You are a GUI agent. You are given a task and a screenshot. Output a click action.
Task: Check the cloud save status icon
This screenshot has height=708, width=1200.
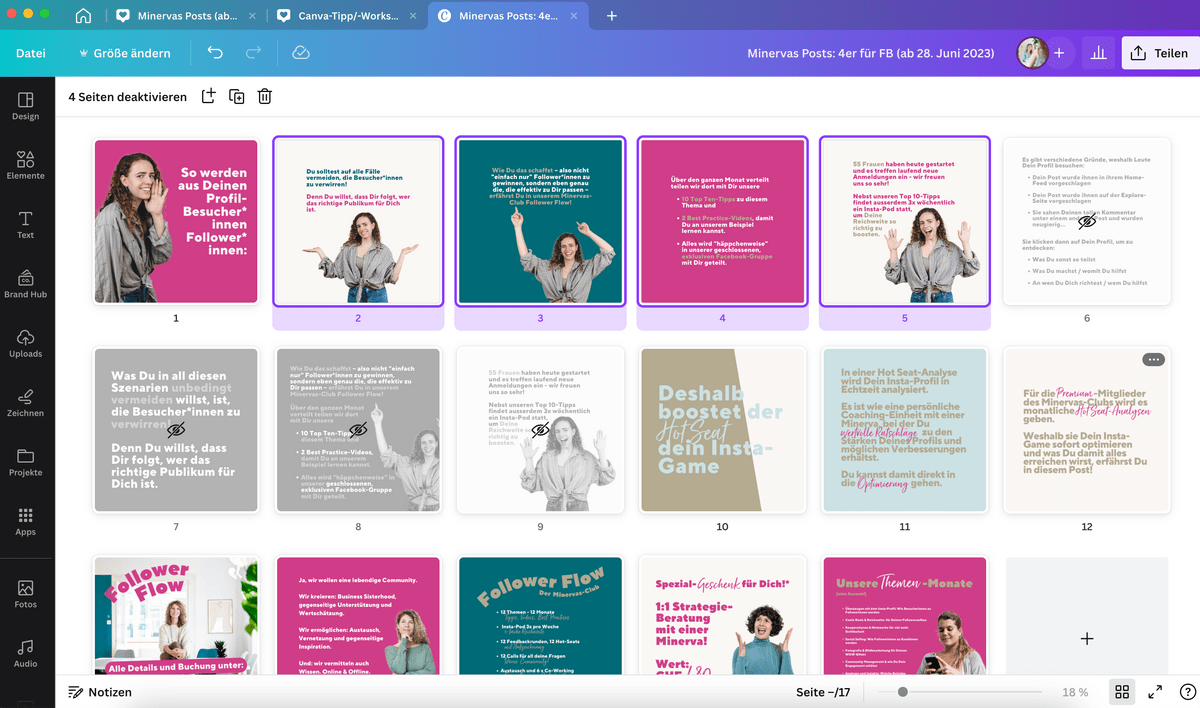(300, 53)
